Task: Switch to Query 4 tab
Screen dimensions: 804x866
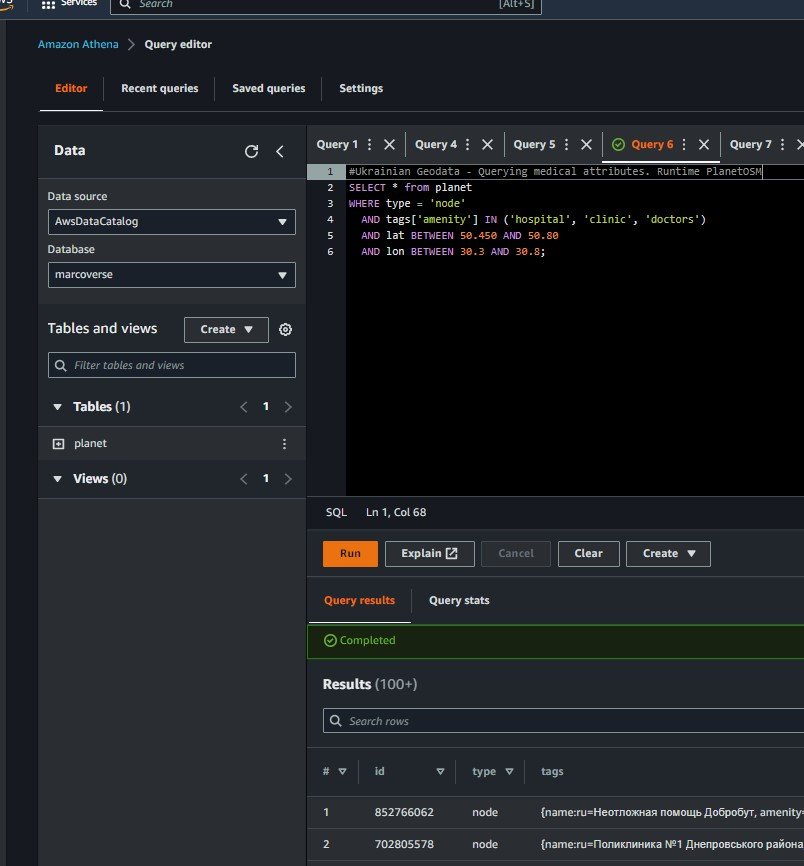Action: (436, 145)
